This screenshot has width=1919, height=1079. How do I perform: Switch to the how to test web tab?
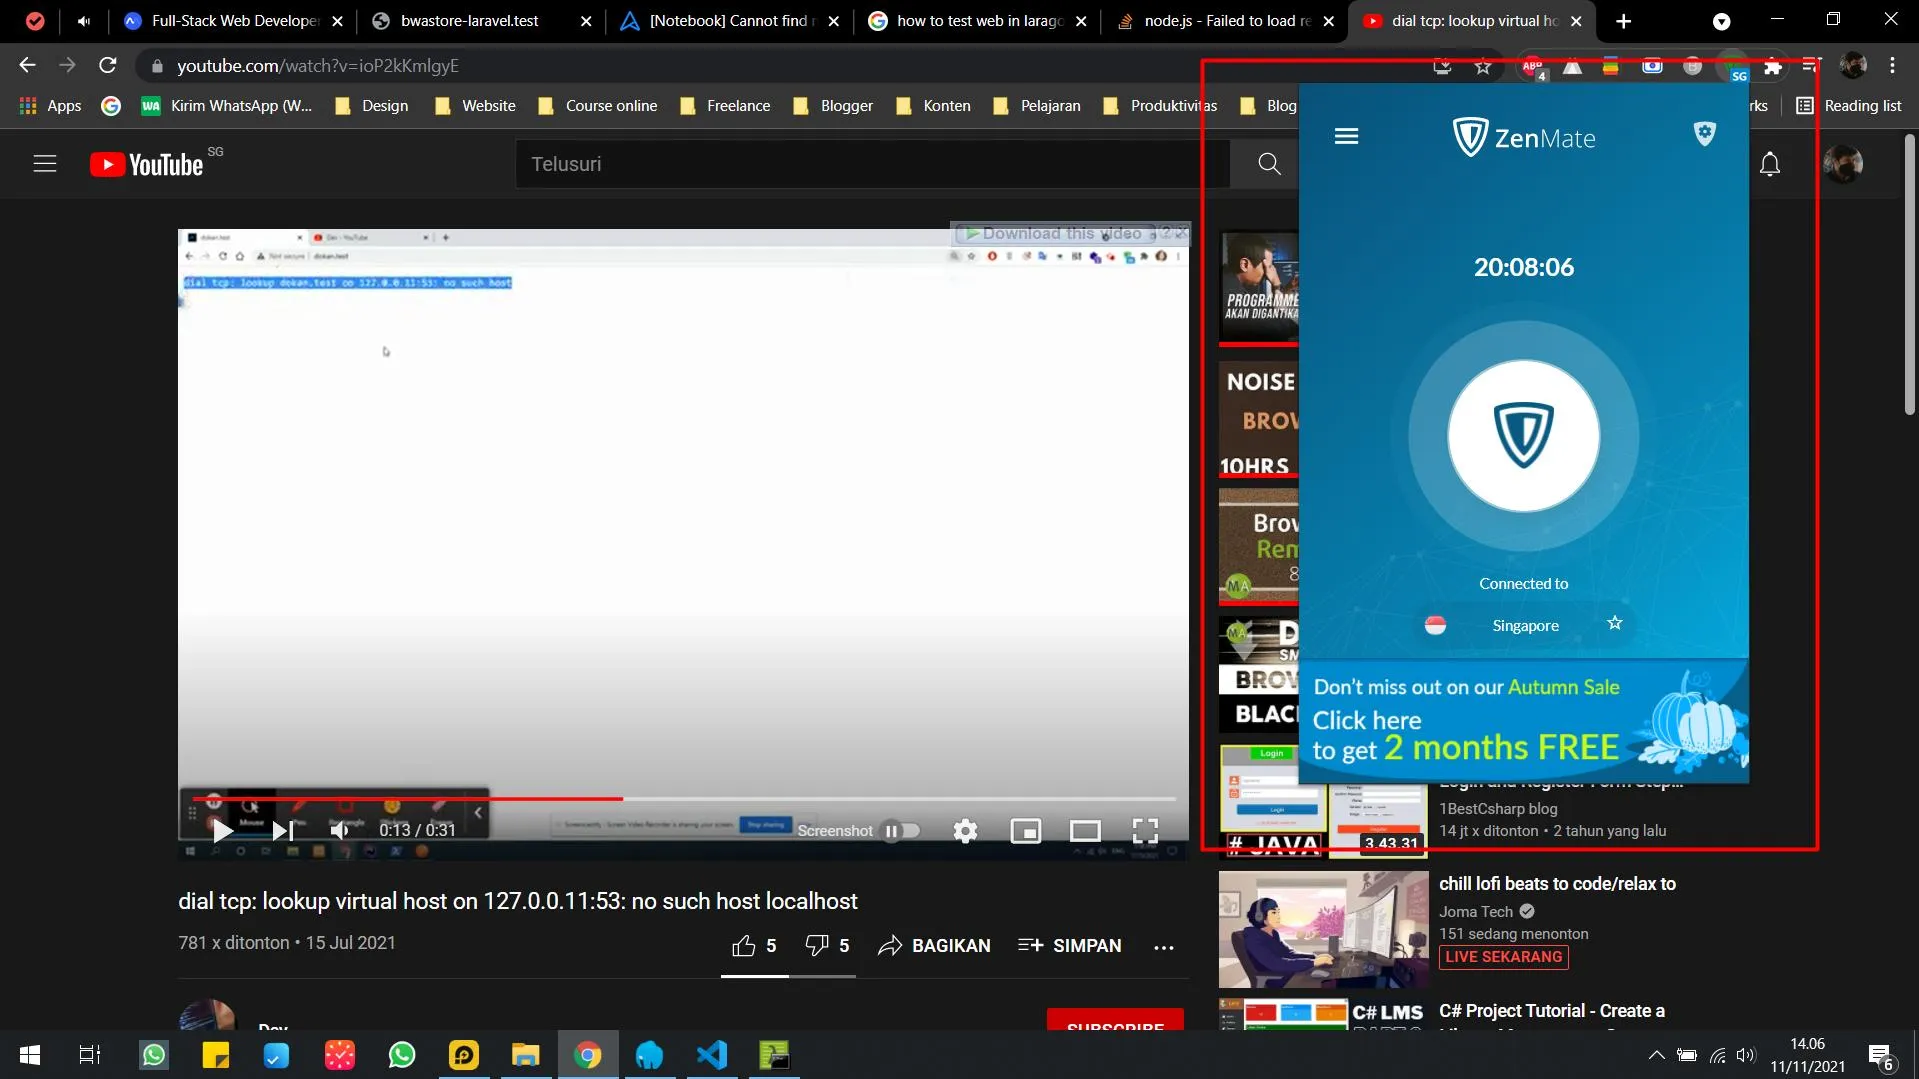(x=979, y=21)
